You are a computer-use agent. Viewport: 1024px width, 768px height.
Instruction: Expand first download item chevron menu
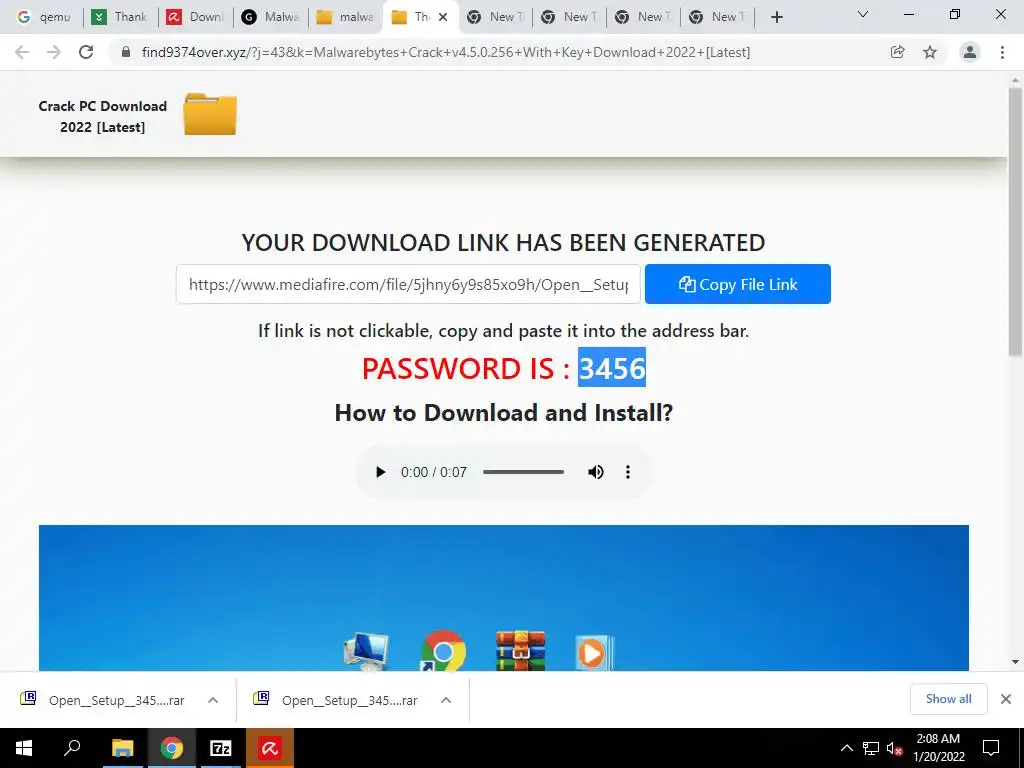213,700
